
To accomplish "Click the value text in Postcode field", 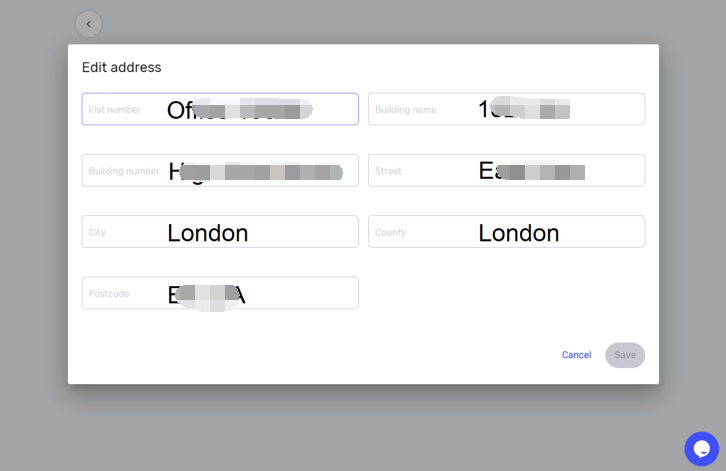I will click(207, 295).
